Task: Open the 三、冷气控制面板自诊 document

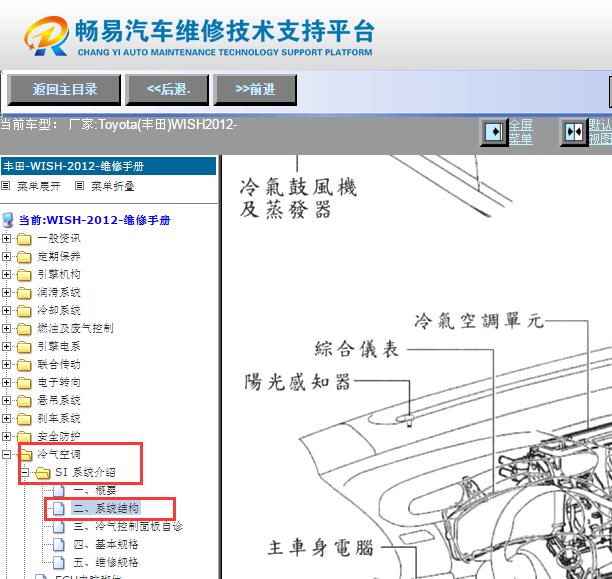Action: [x=128, y=526]
